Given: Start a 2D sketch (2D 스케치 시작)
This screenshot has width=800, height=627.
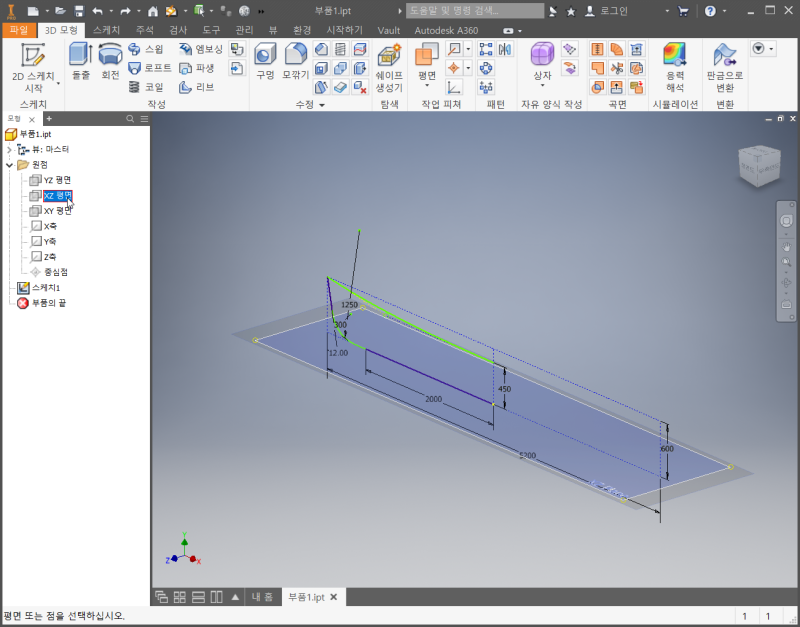Looking at the screenshot, I should [x=33, y=68].
